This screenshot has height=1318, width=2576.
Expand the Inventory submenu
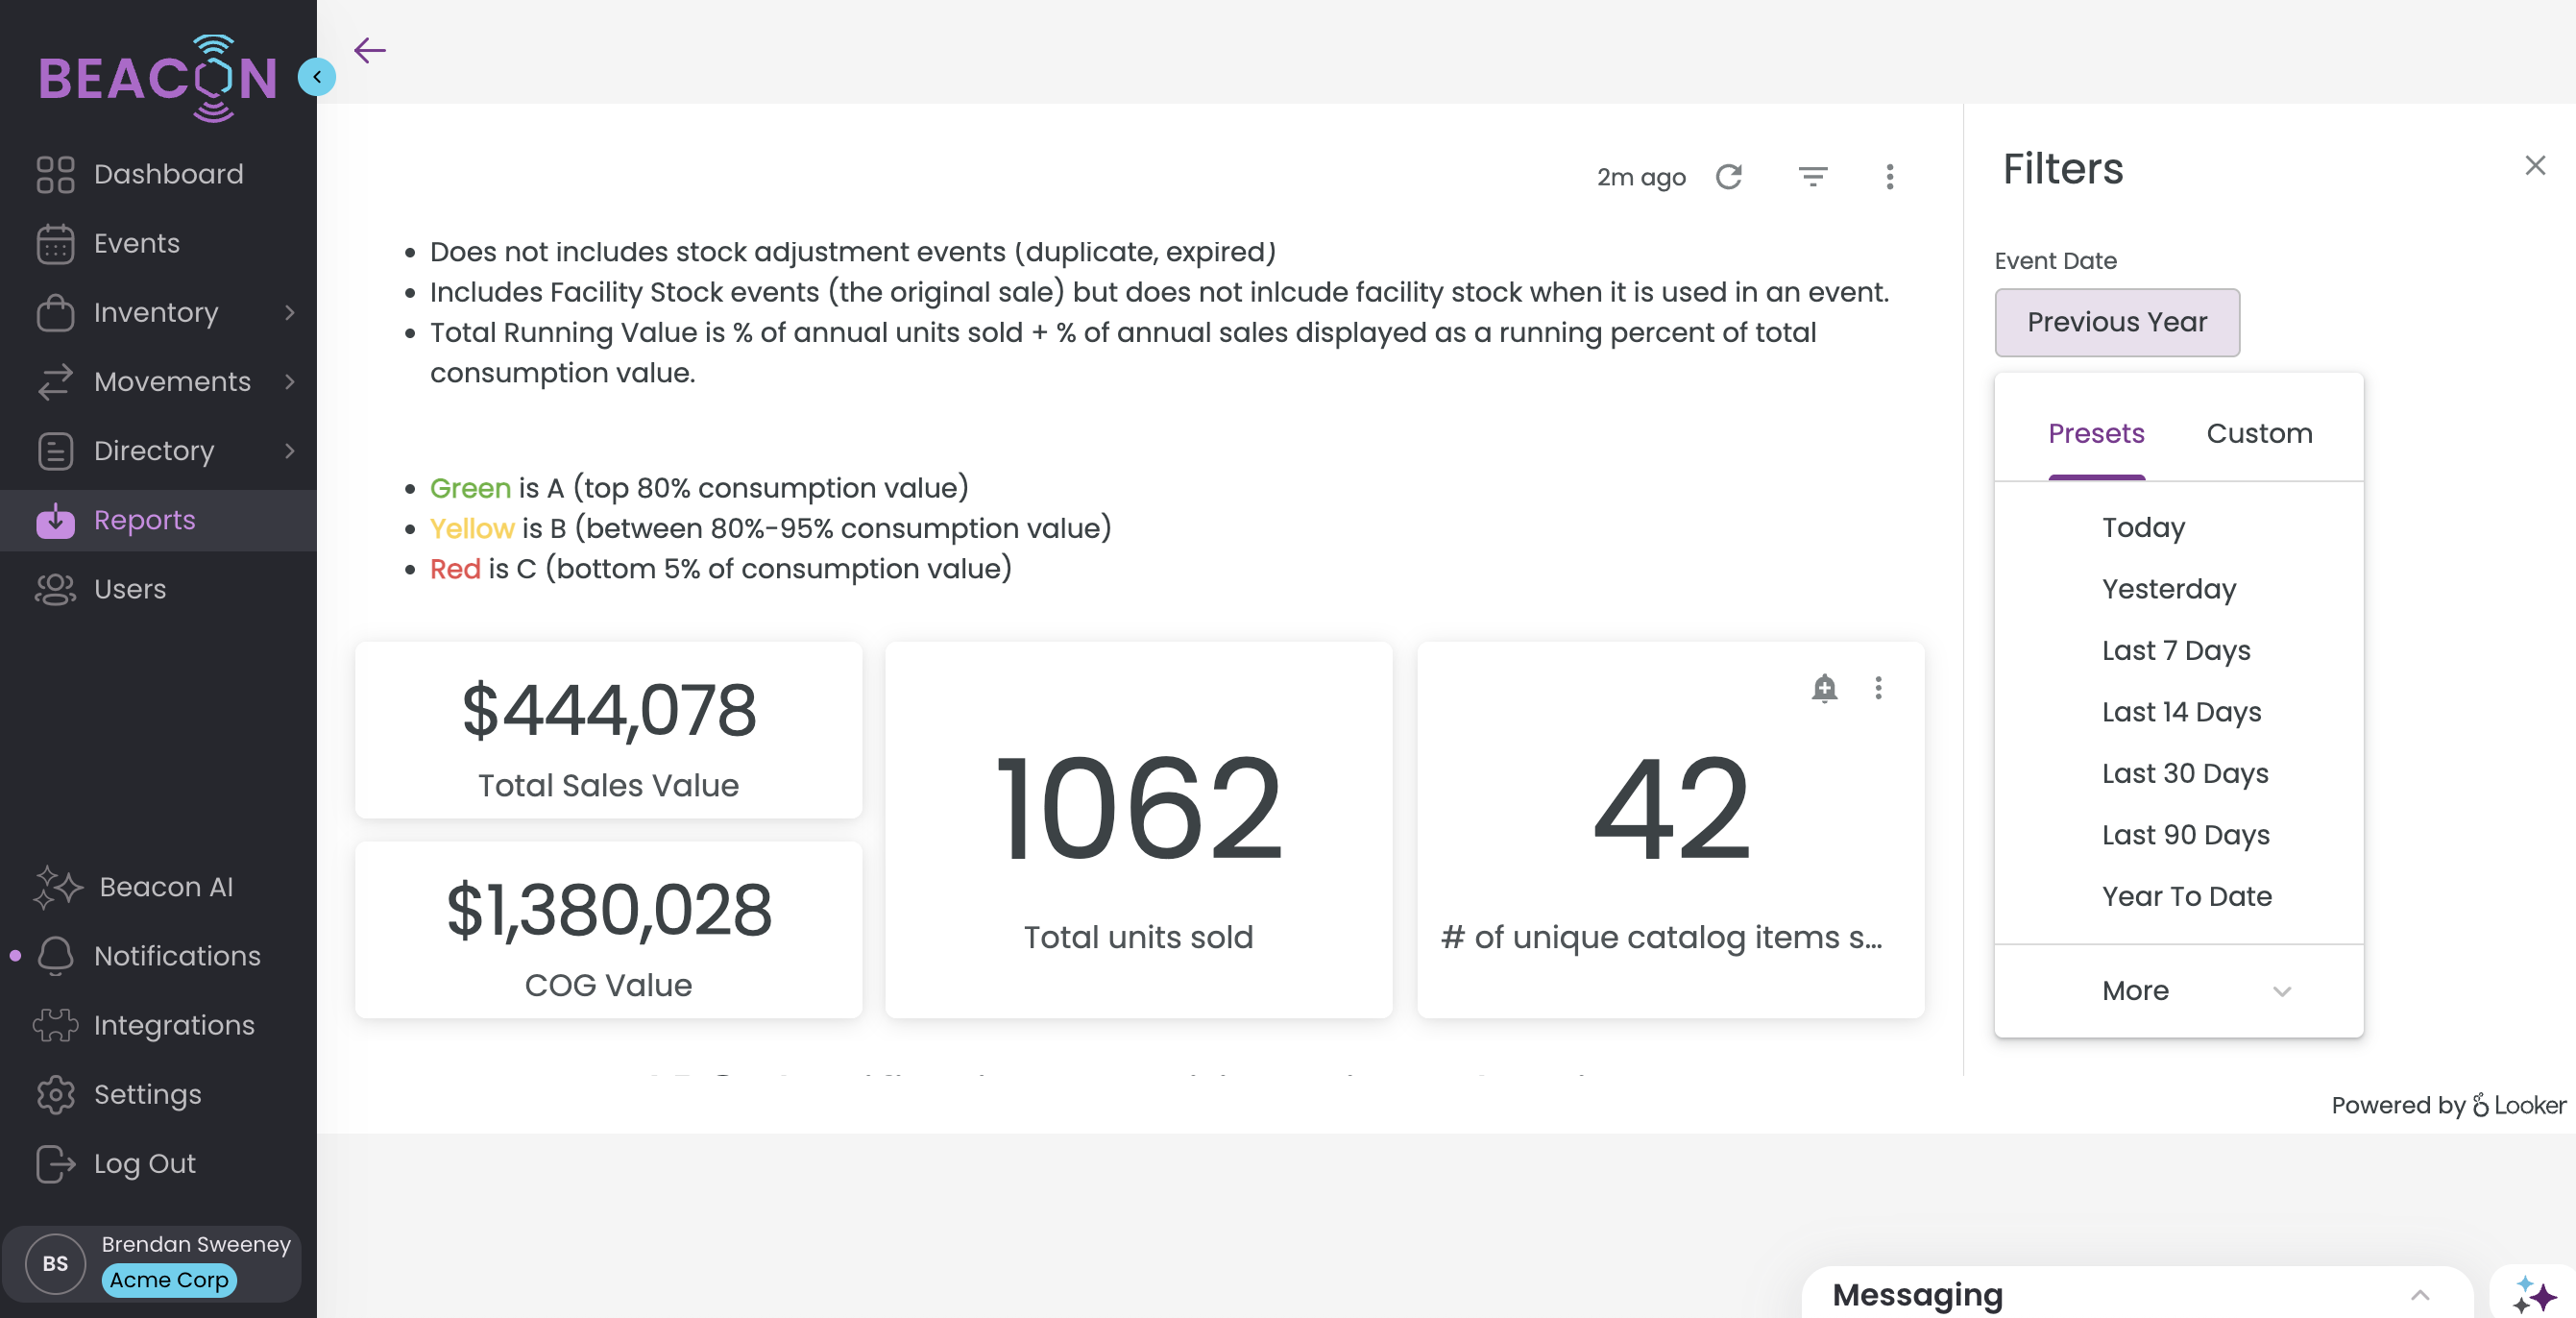(289, 313)
